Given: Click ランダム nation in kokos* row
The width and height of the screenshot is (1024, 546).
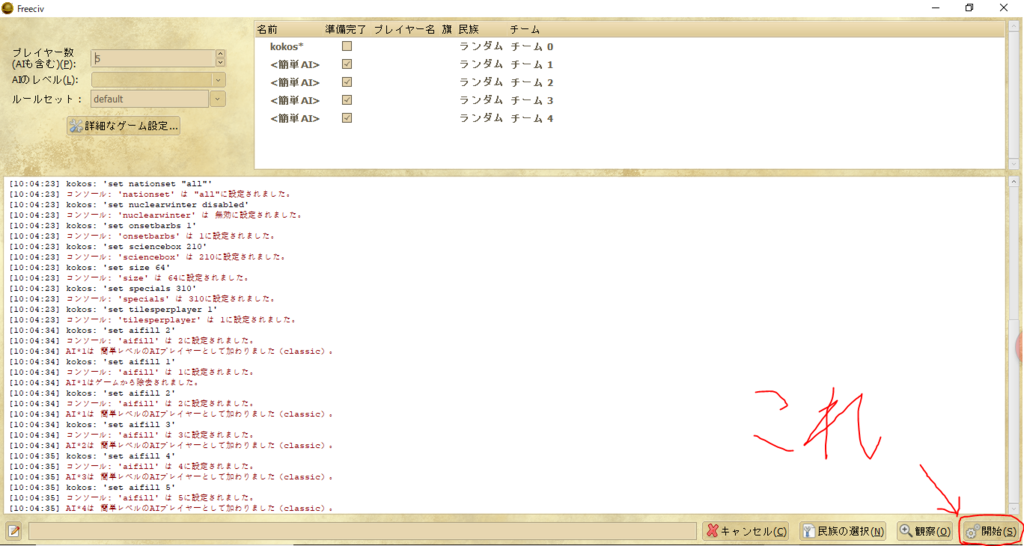Looking at the screenshot, I should point(481,46).
